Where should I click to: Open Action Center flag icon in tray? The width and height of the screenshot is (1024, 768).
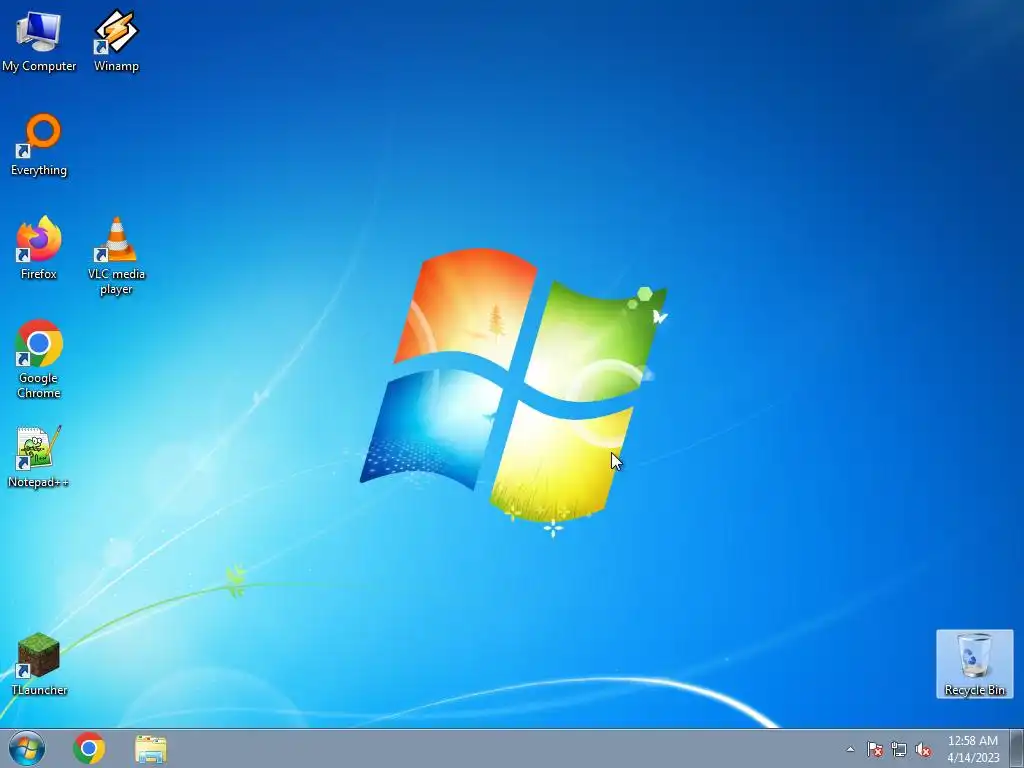point(874,749)
